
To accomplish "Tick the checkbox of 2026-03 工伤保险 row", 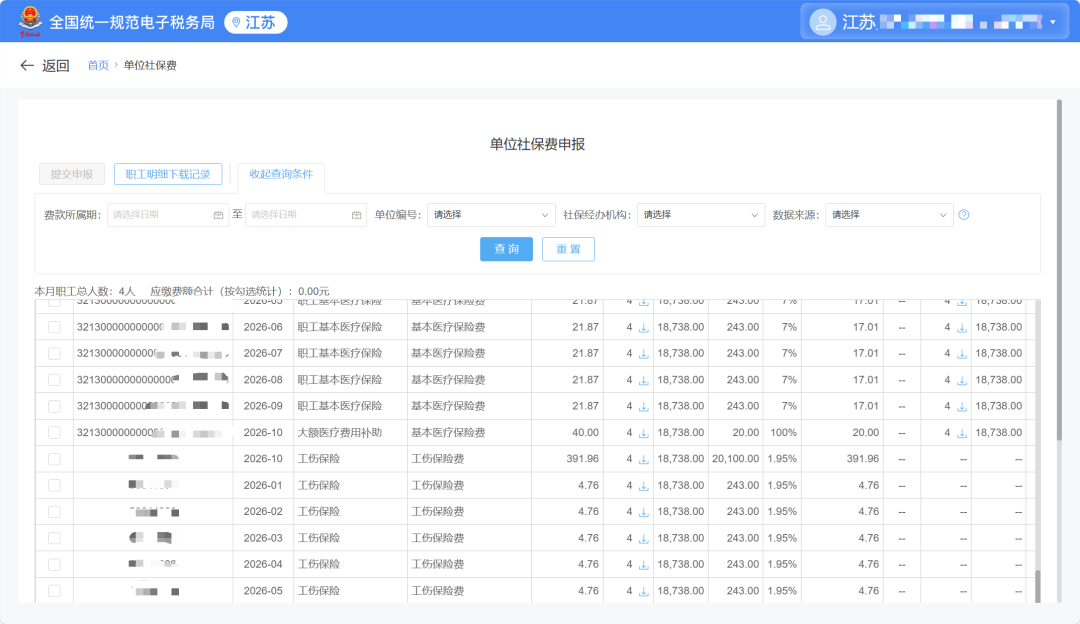I will 54,538.
